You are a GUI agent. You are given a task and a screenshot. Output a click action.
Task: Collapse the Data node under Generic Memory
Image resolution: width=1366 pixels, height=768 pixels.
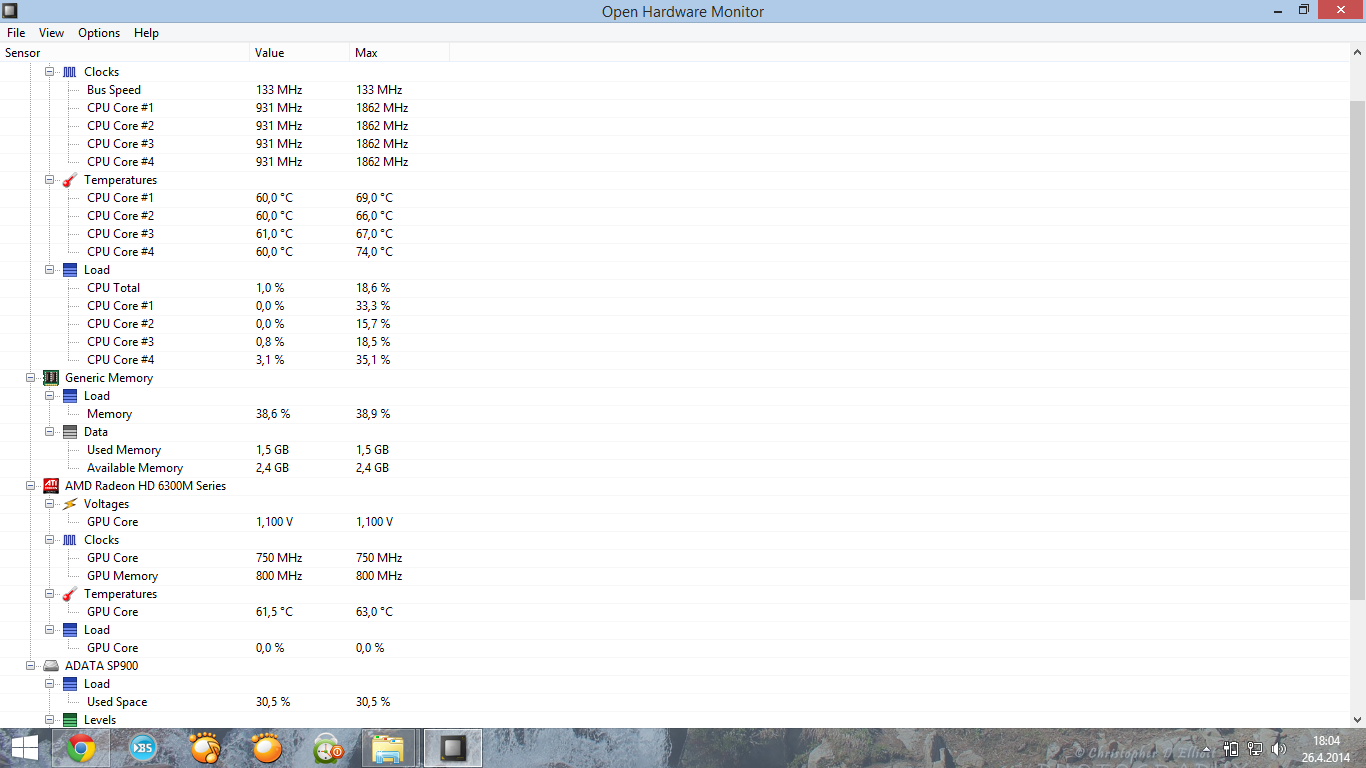pos(49,432)
